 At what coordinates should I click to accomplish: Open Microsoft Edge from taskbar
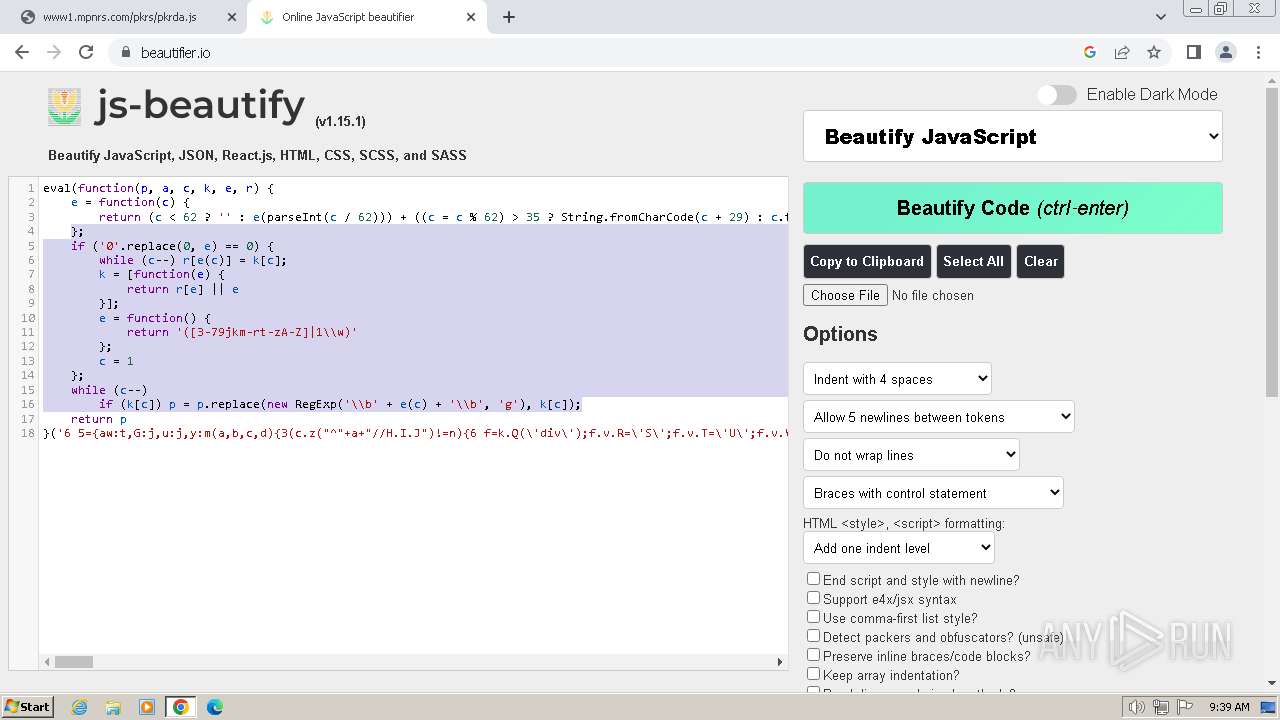pyautogui.click(x=215, y=707)
